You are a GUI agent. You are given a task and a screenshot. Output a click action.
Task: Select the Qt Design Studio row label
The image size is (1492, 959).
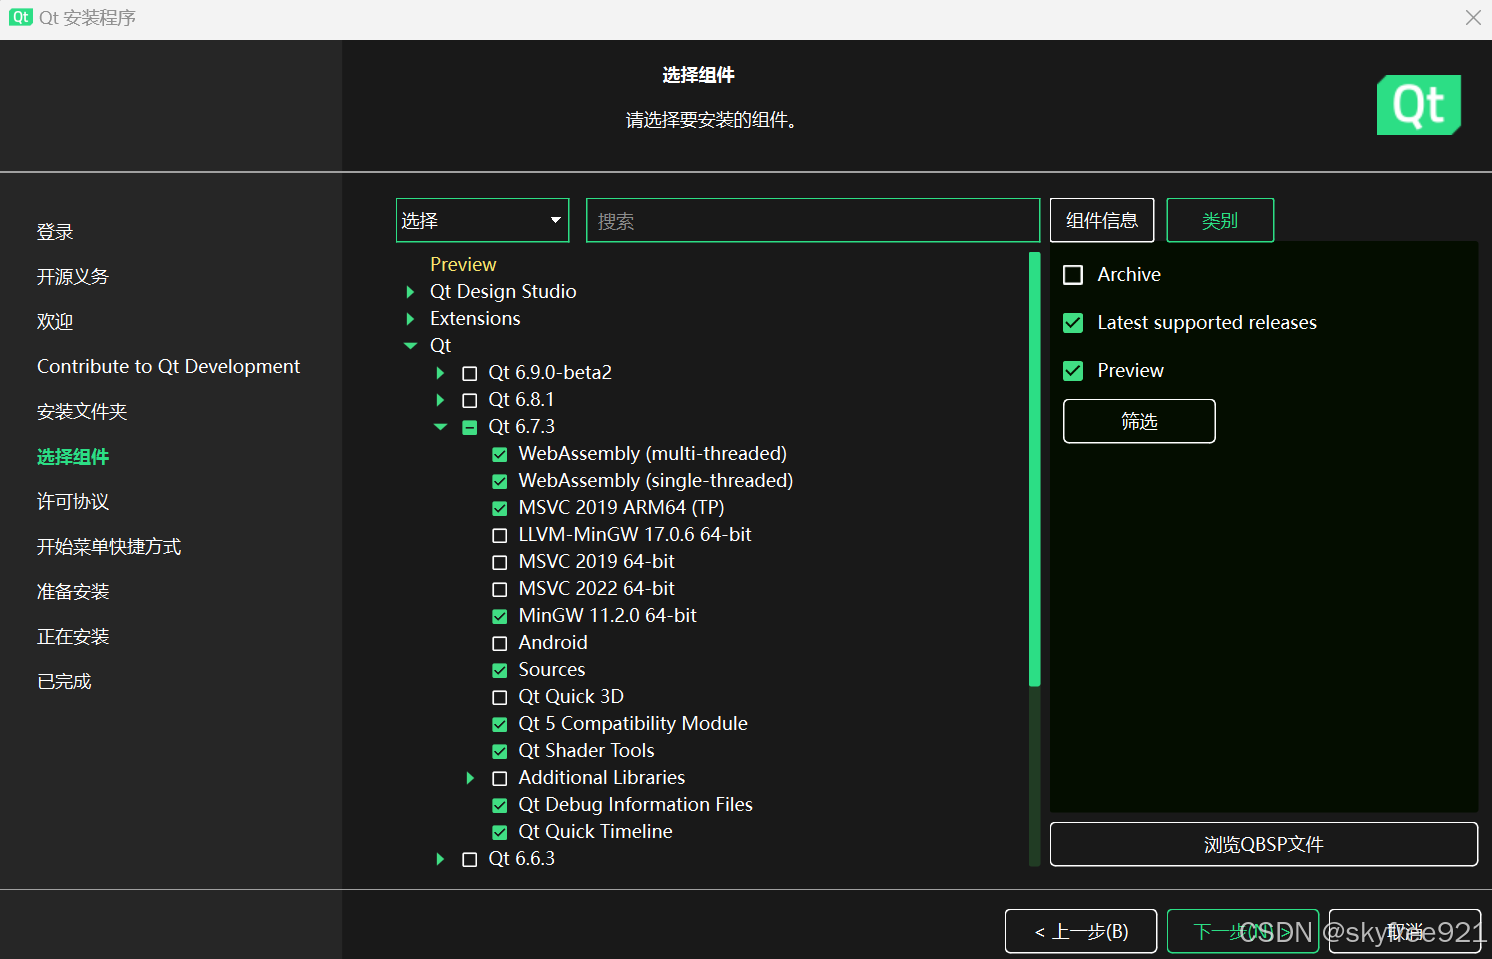coord(503,292)
